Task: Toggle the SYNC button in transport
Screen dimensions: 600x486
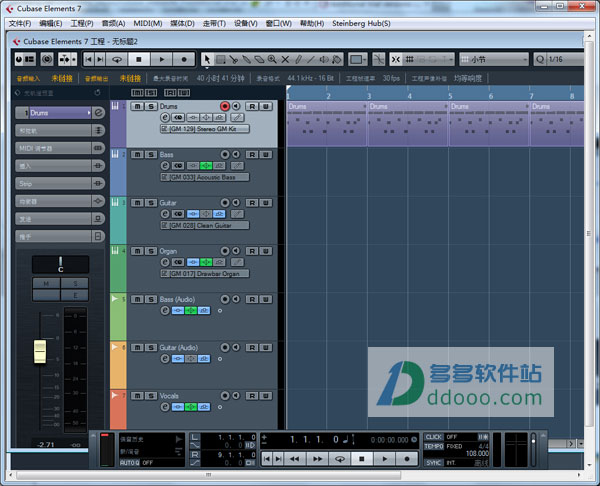Action: [434, 463]
